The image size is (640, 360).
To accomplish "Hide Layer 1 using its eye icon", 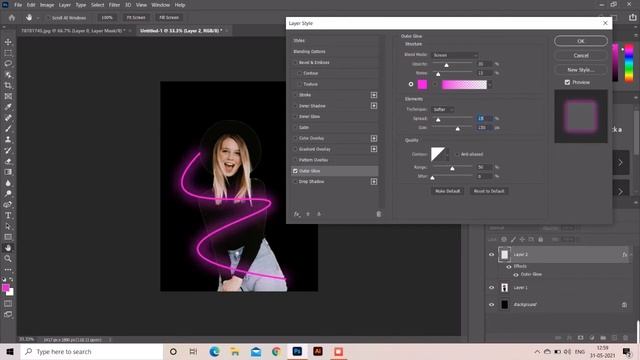I will (x=491, y=288).
